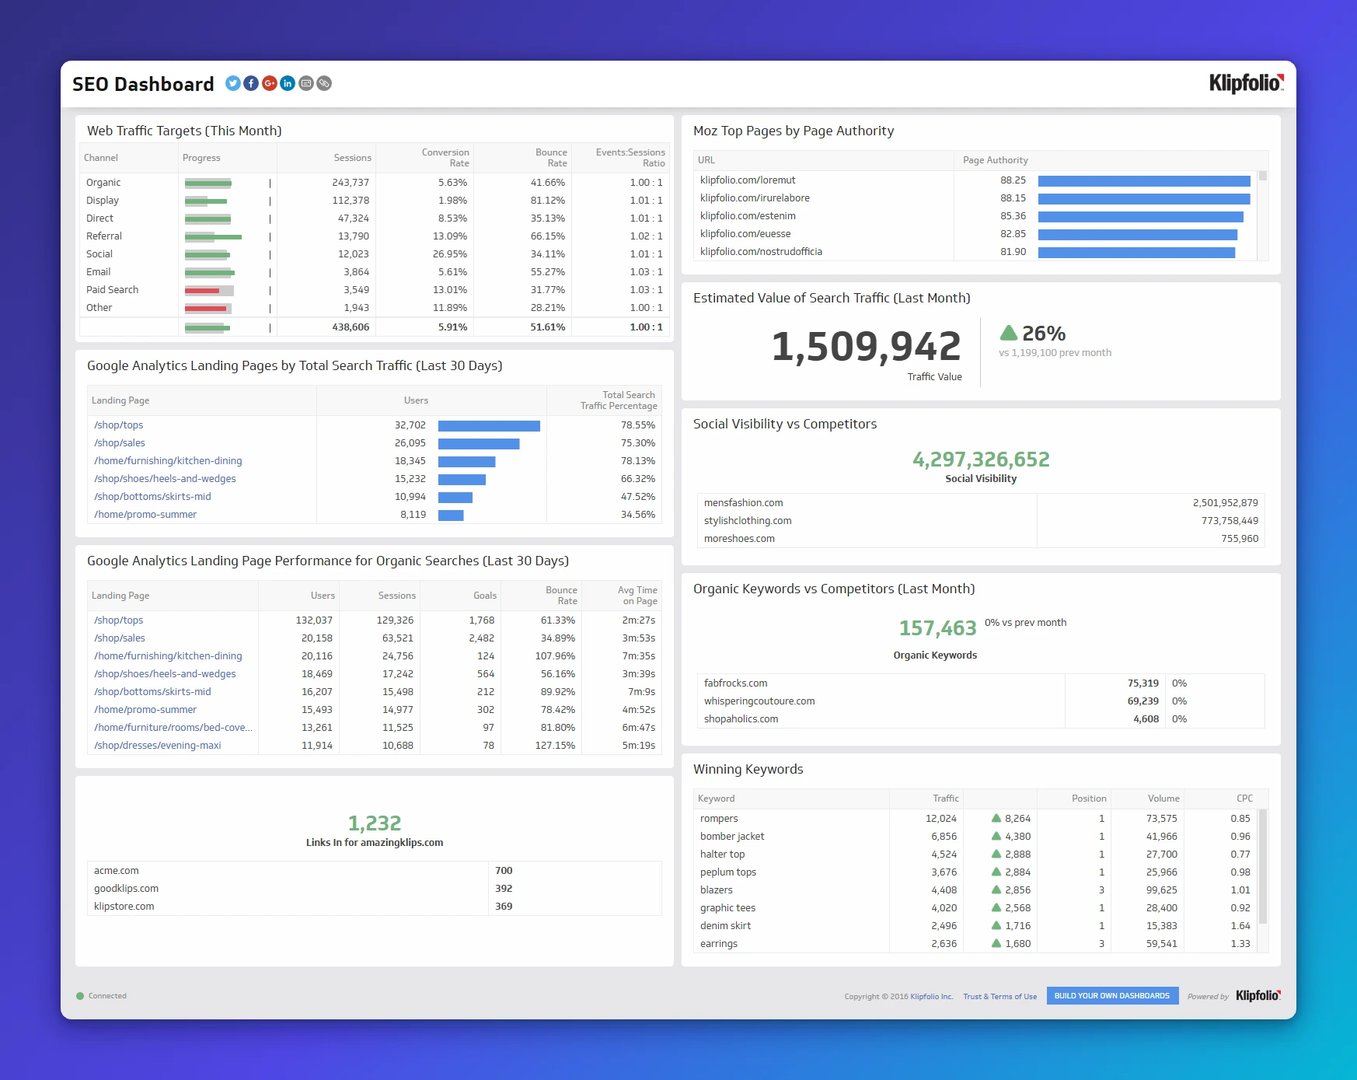Viewport: 1357px width, 1080px height.
Task: Click the green triangle in denim skirt row
Action: tap(996, 926)
